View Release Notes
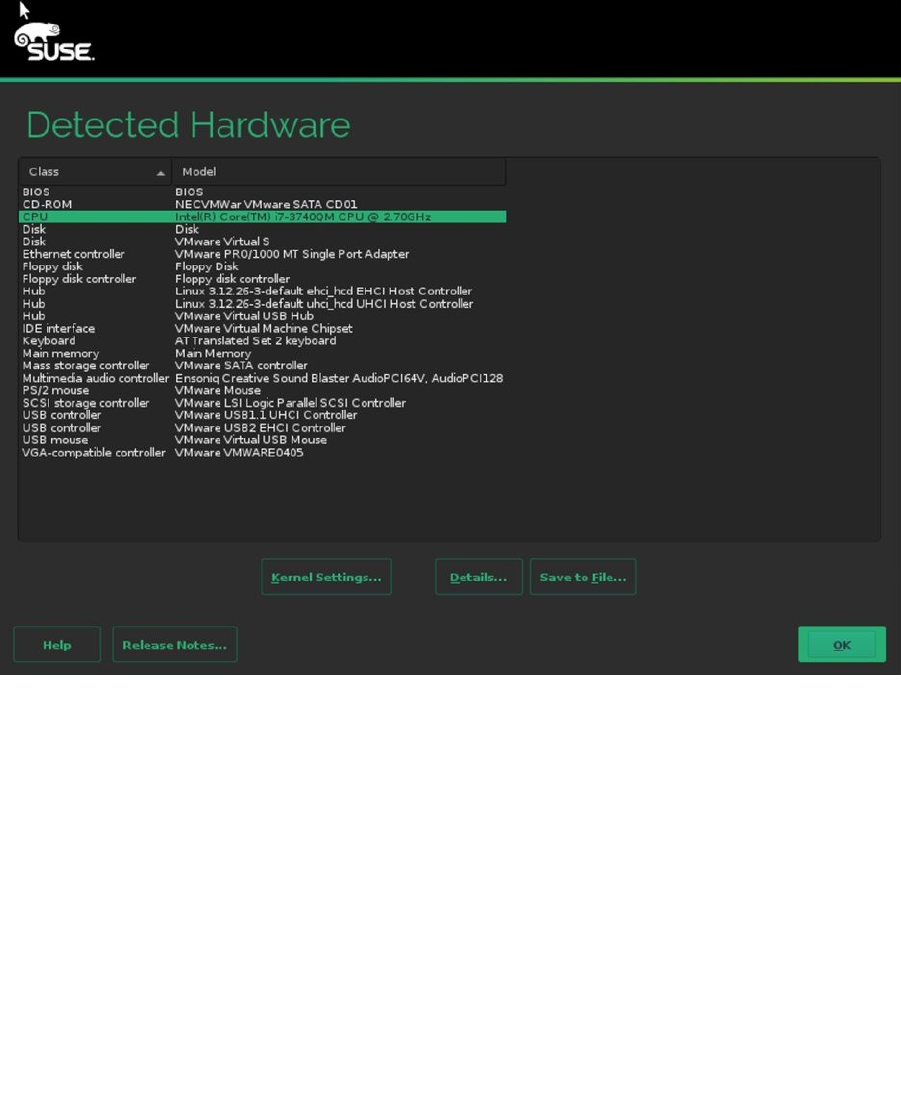This screenshot has height=1097, width=901. point(175,645)
